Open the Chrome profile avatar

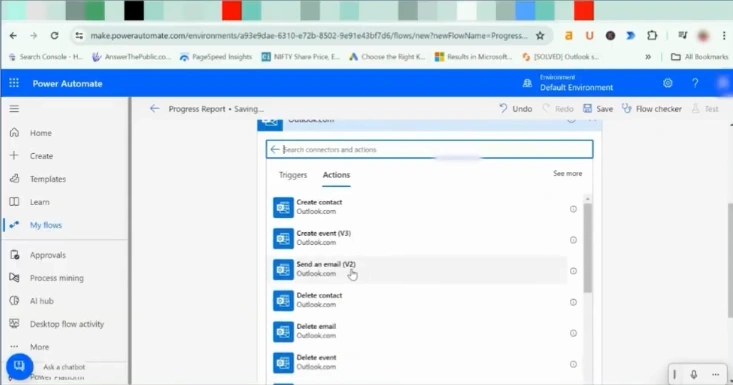click(703, 36)
